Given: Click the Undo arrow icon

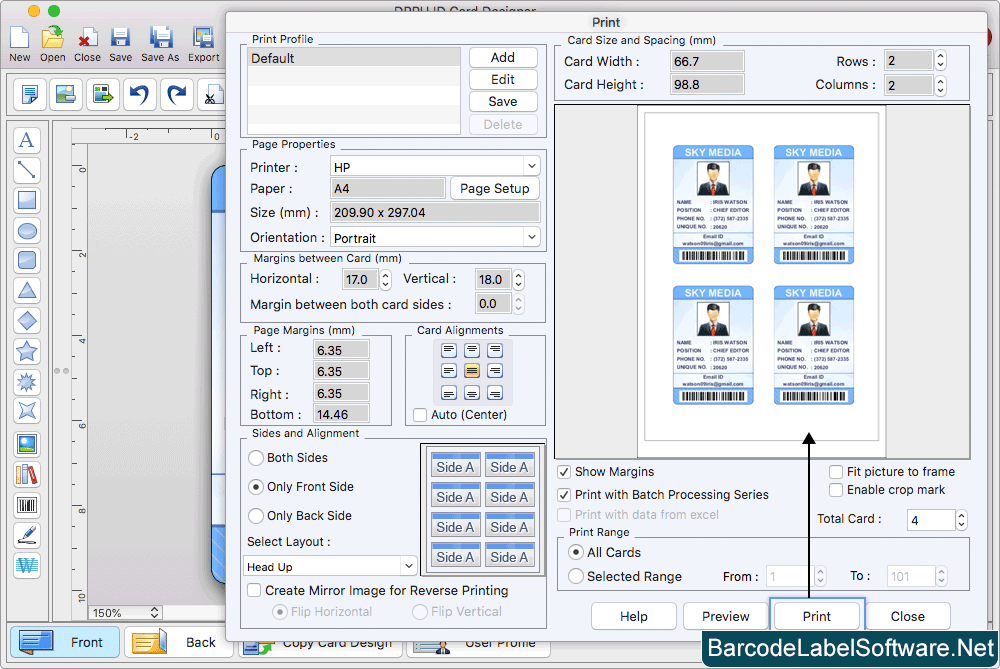Looking at the screenshot, I should pyautogui.click(x=140, y=94).
